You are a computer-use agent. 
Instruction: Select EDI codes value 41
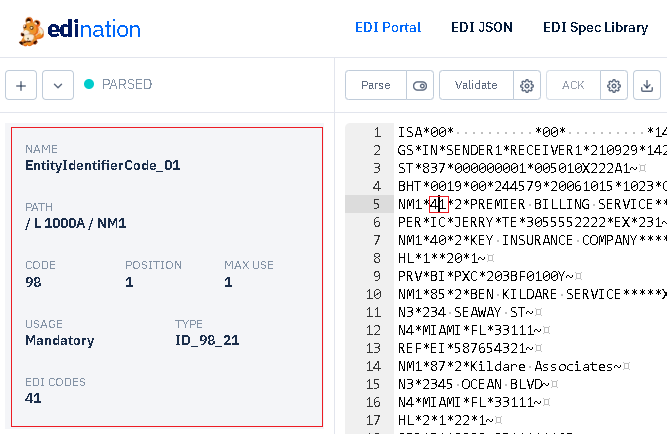[x=33, y=398]
